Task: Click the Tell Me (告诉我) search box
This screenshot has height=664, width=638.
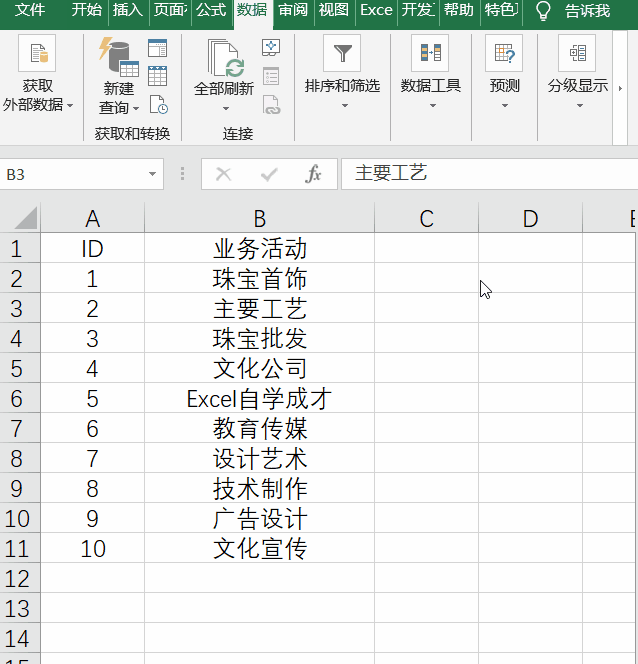Action: (x=587, y=11)
